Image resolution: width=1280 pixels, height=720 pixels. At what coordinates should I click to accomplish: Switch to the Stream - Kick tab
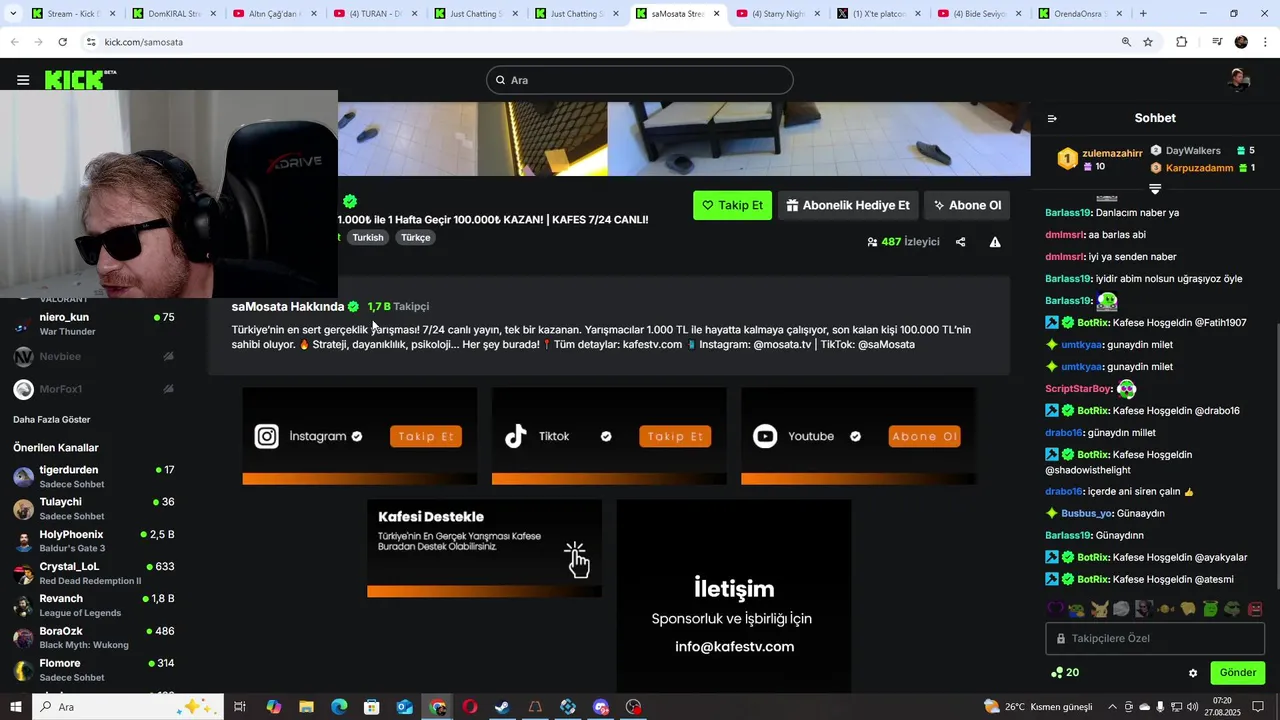[76, 14]
